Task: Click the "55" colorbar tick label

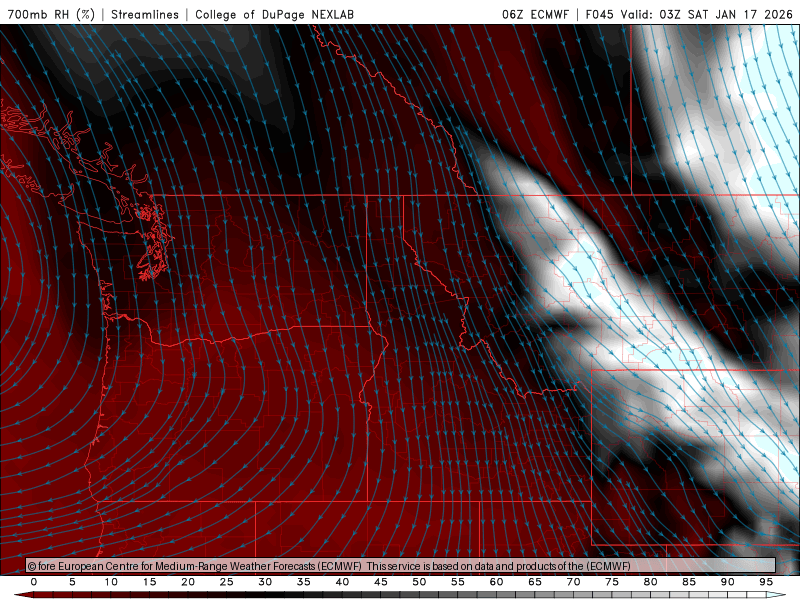Action: (x=458, y=582)
